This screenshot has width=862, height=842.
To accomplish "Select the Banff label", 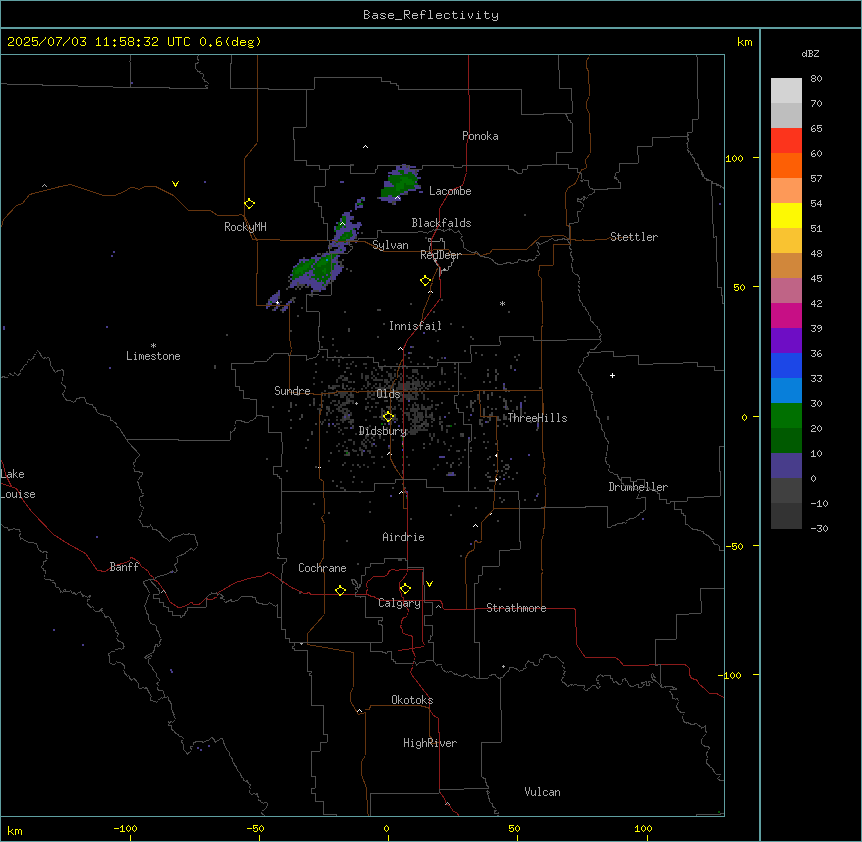I will tap(124, 567).
